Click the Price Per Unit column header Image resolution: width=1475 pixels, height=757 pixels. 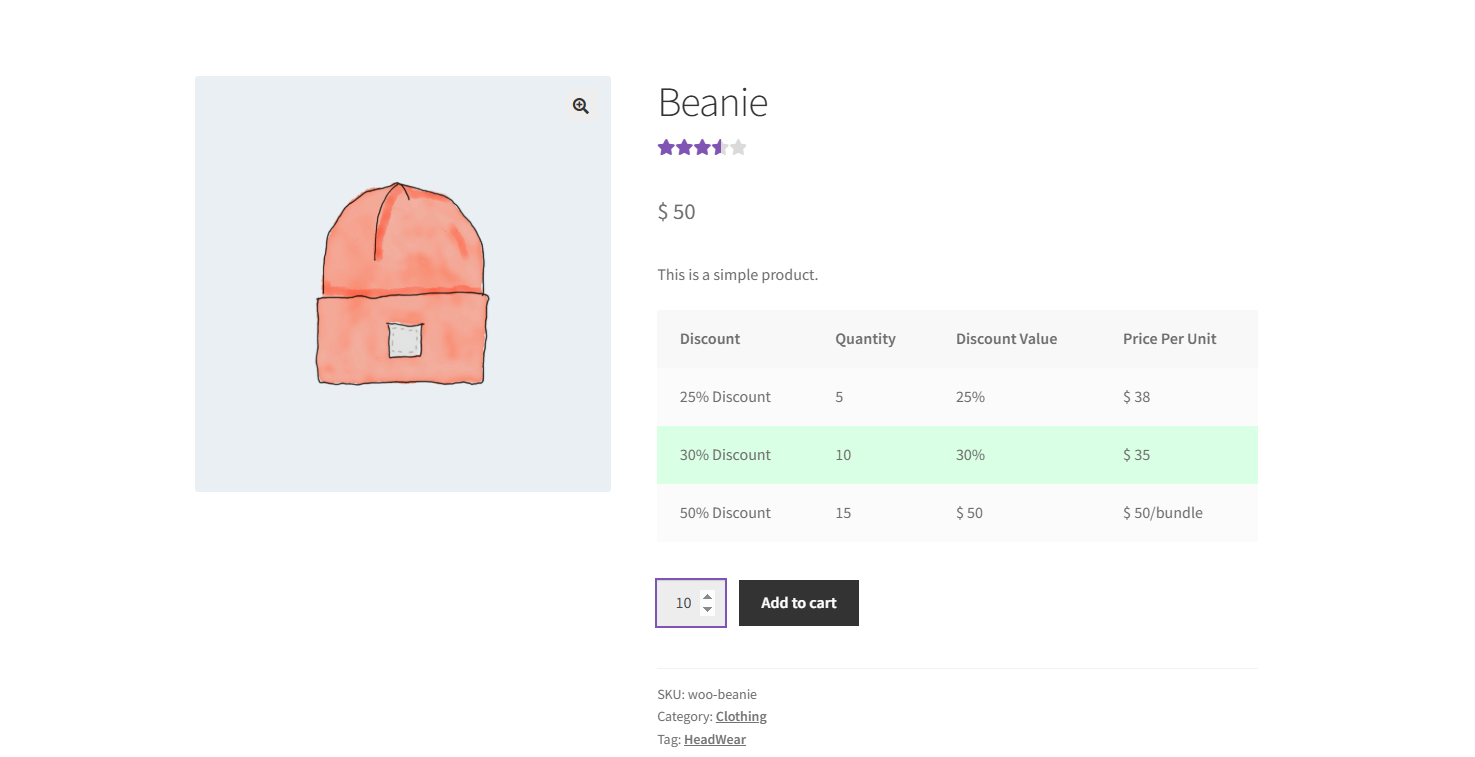[1169, 338]
